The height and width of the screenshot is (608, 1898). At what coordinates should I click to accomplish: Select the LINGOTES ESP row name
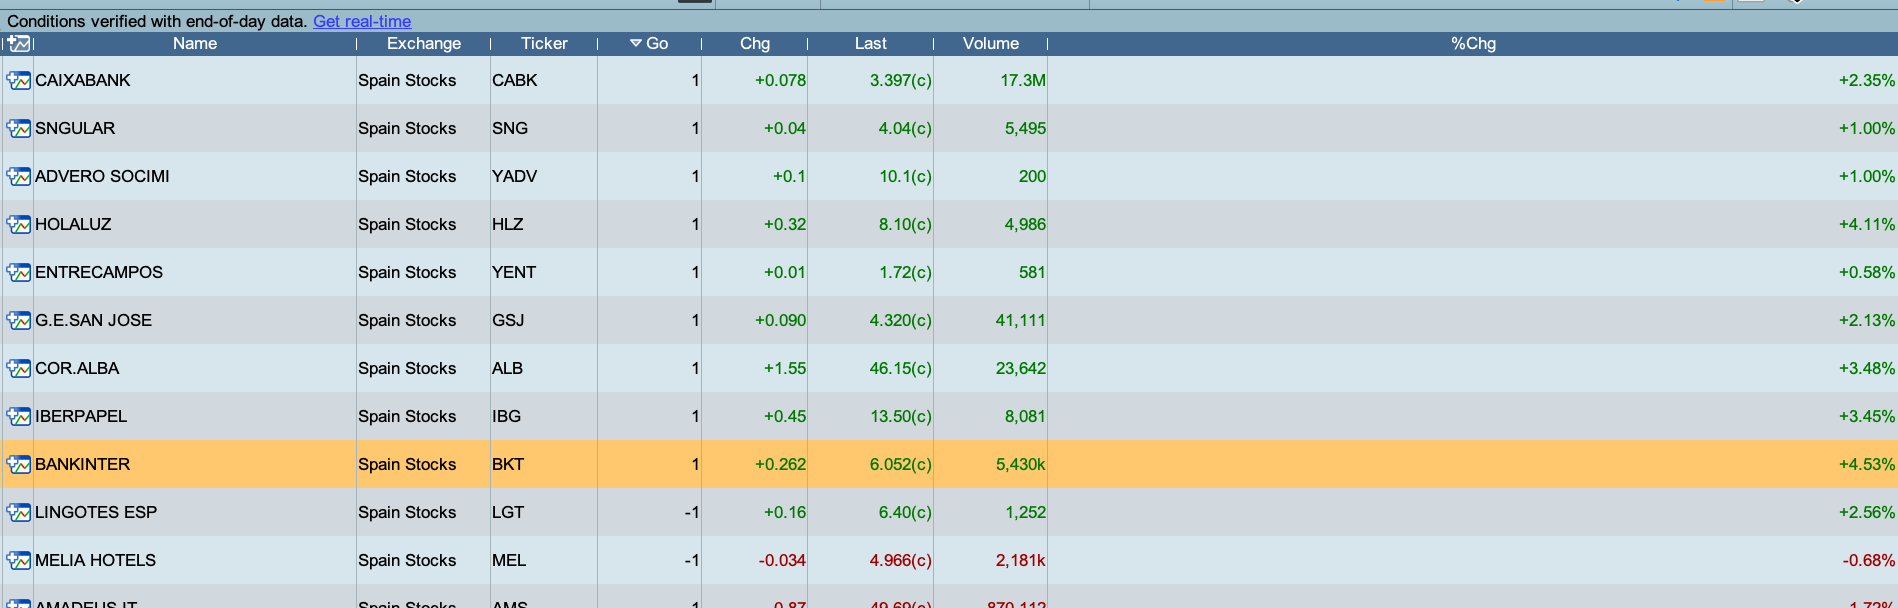tap(96, 512)
